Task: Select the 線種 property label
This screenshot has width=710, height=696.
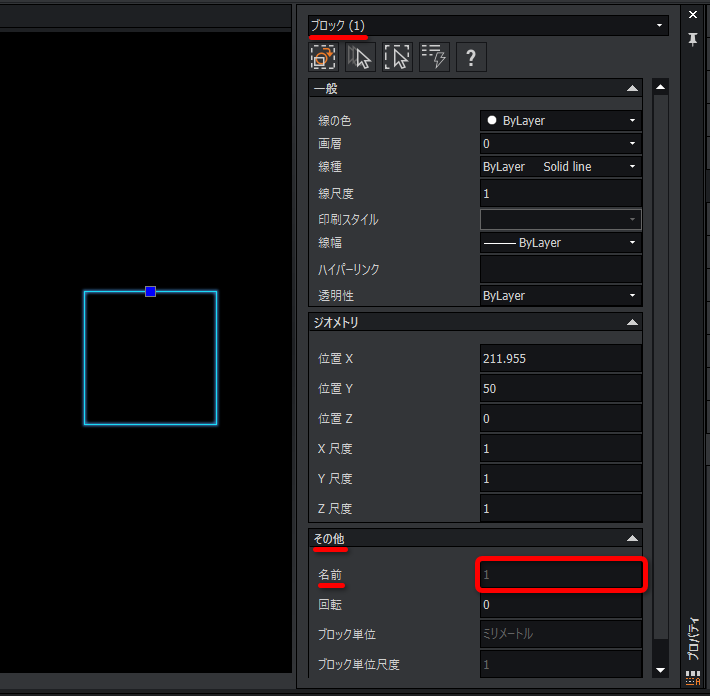Action: point(330,167)
